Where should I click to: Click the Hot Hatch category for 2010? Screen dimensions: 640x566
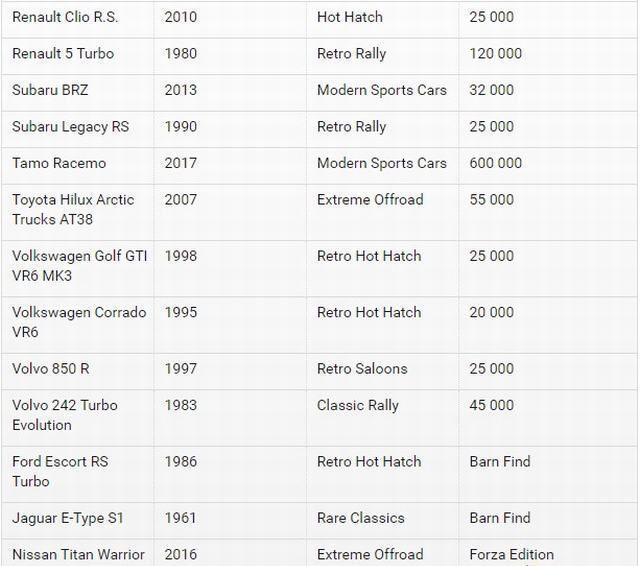point(349,17)
